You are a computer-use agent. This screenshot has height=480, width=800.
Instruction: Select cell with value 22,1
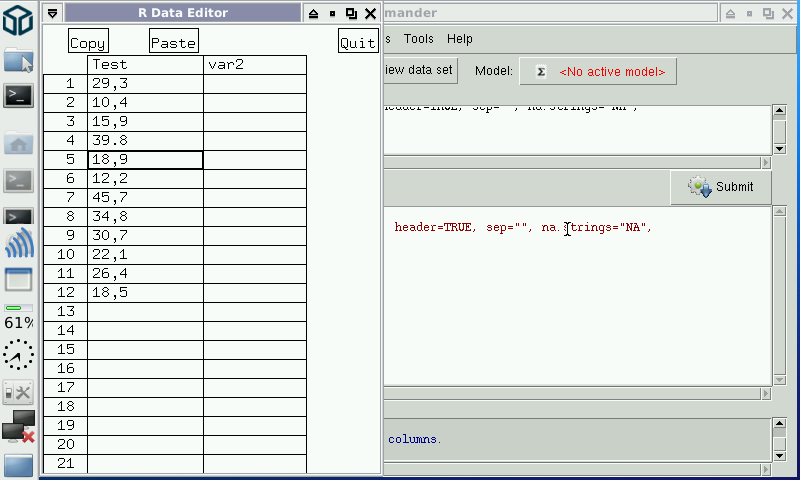pyautogui.click(x=145, y=255)
